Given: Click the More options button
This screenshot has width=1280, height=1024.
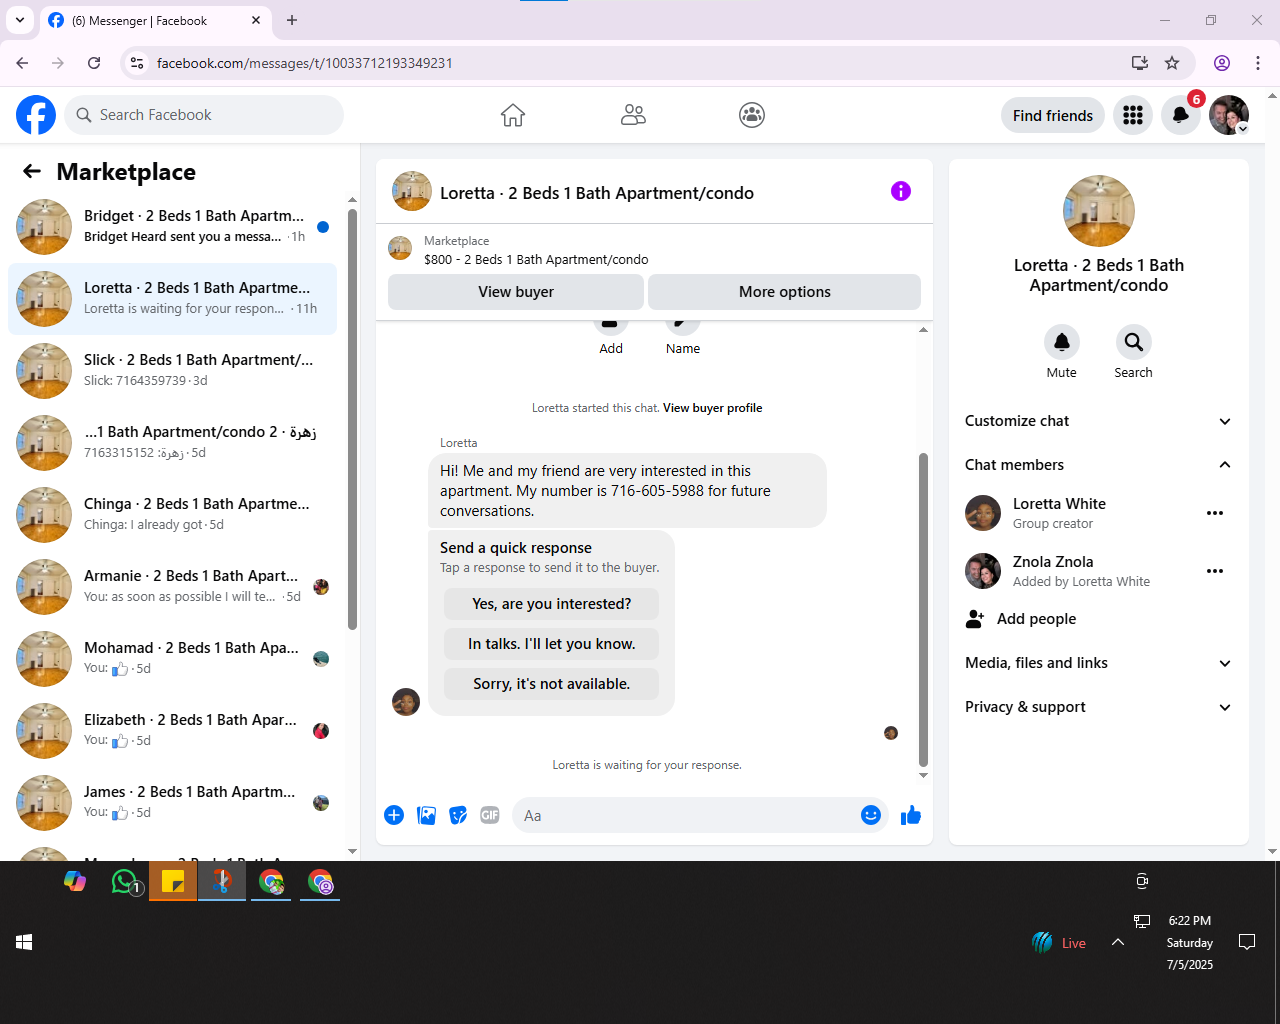Looking at the screenshot, I should click(x=785, y=292).
